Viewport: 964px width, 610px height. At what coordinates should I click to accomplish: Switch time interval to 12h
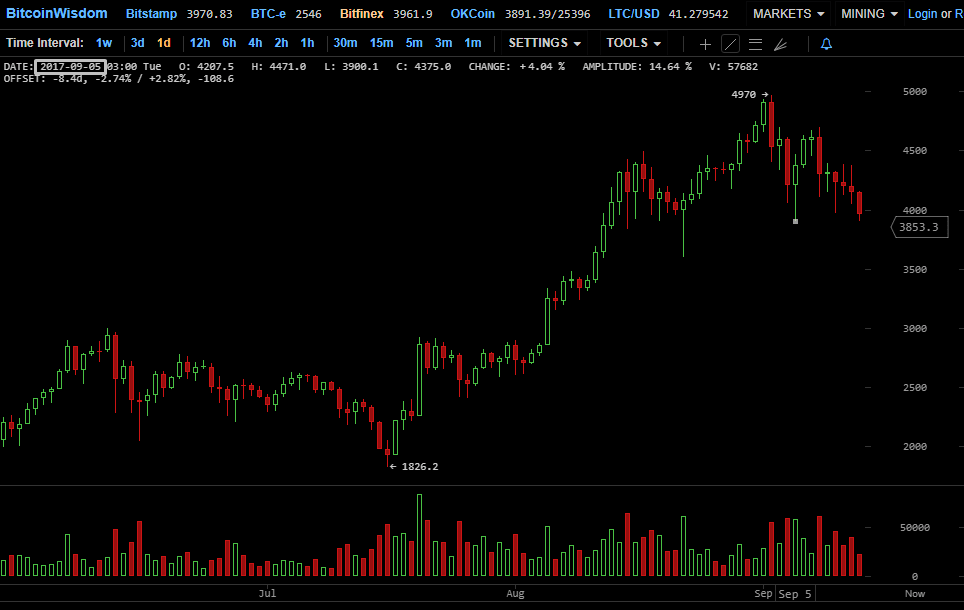tap(200, 43)
